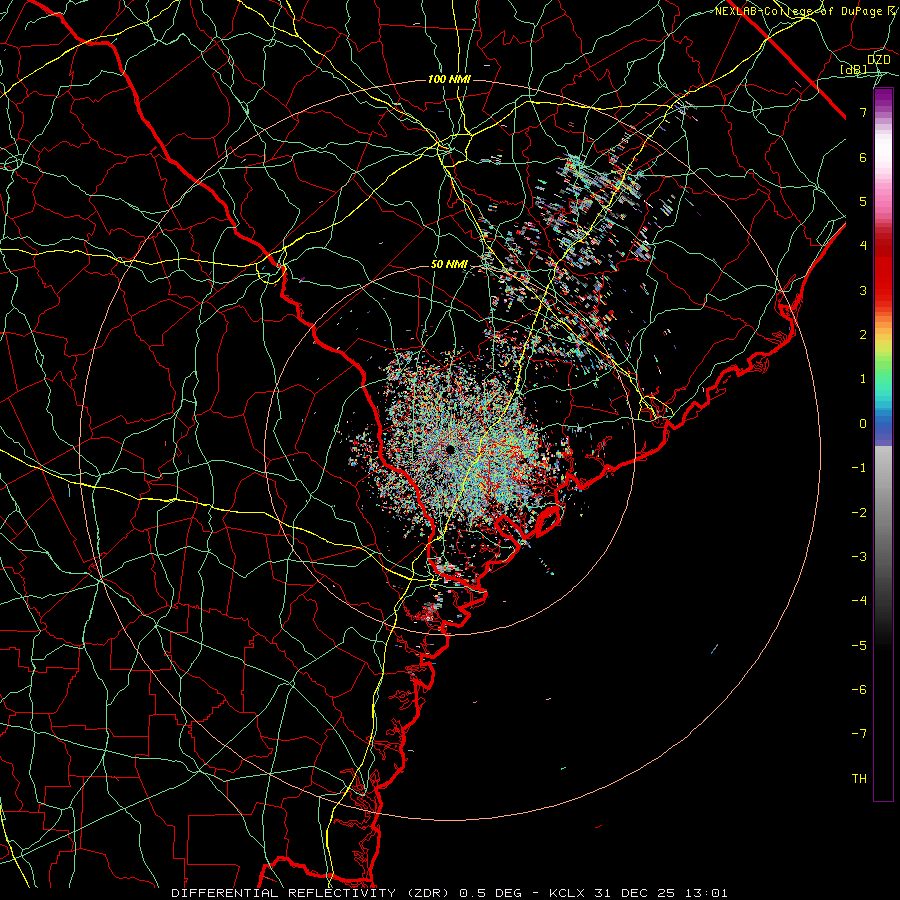Click the "KCLX" station ID in the caption

click(567, 893)
